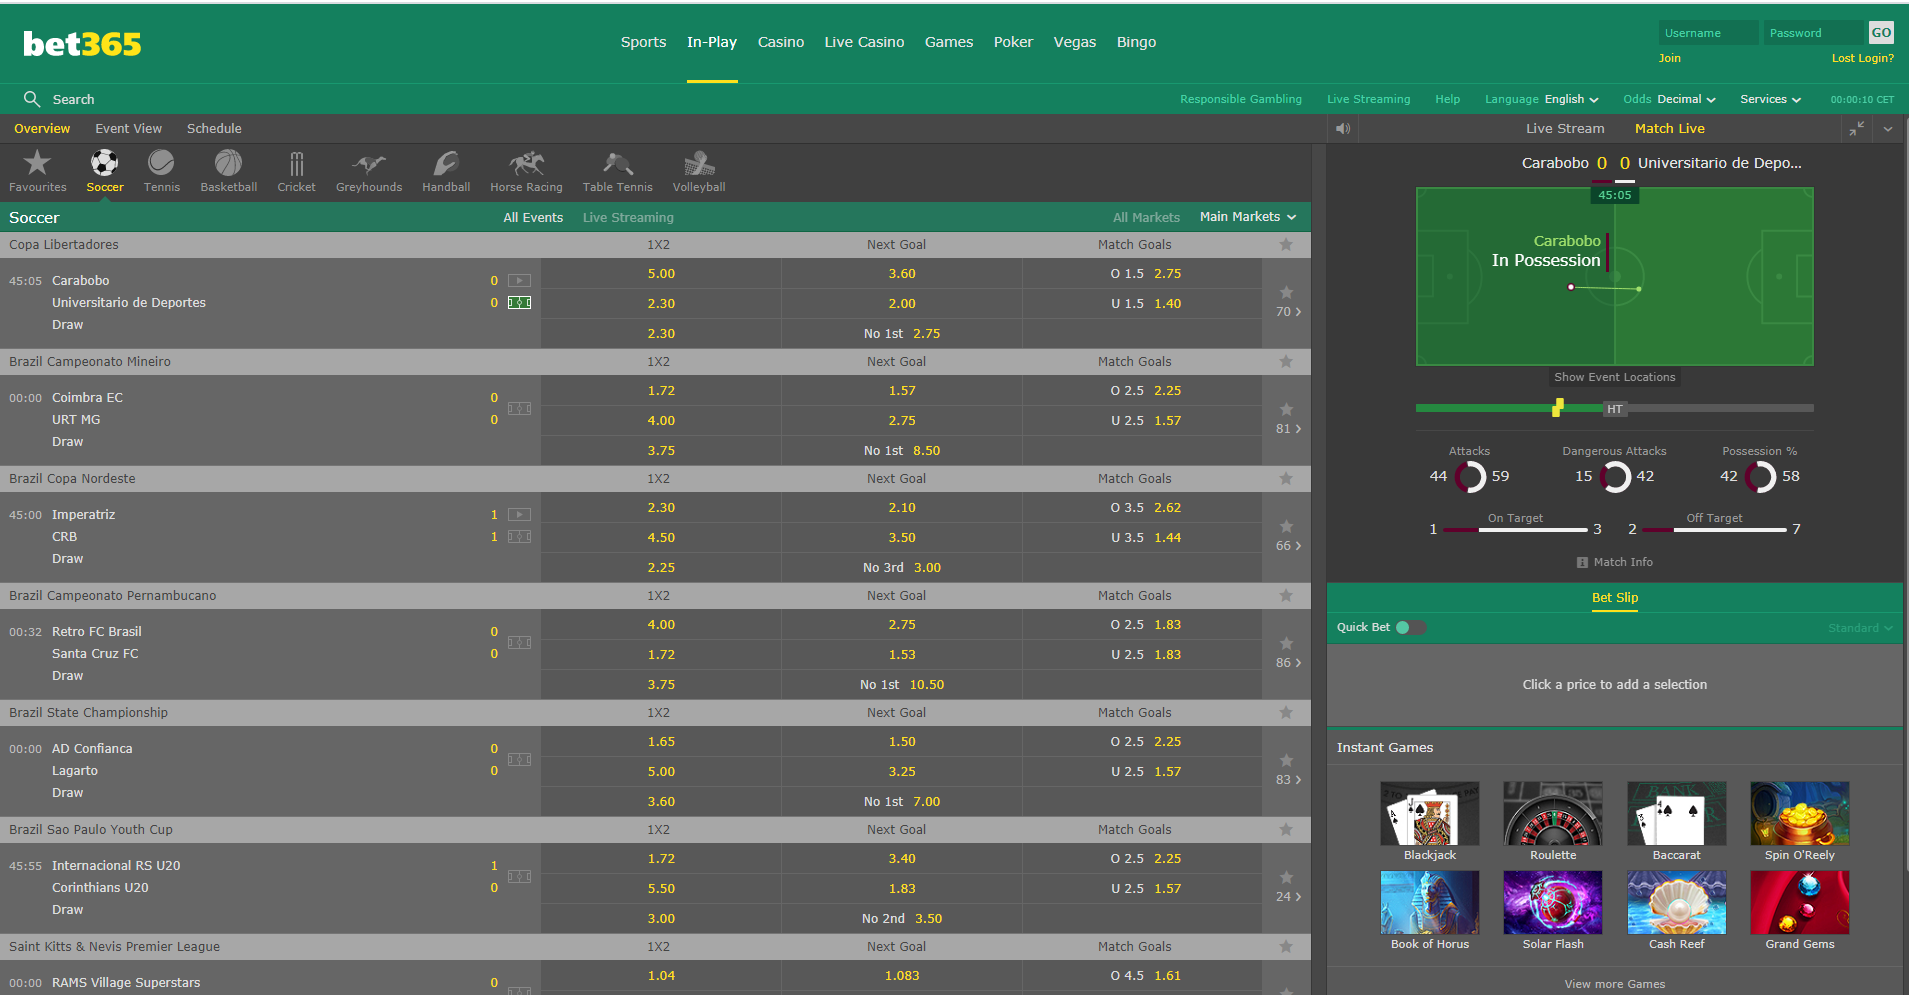Open the Standard bet slip dropdown

pyautogui.click(x=1860, y=628)
